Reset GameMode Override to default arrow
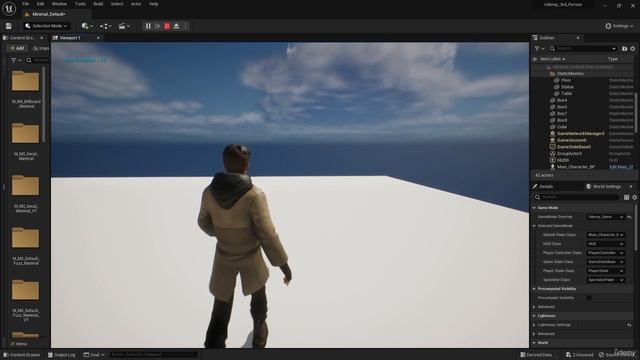This screenshot has width=640, height=360. point(629,217)
